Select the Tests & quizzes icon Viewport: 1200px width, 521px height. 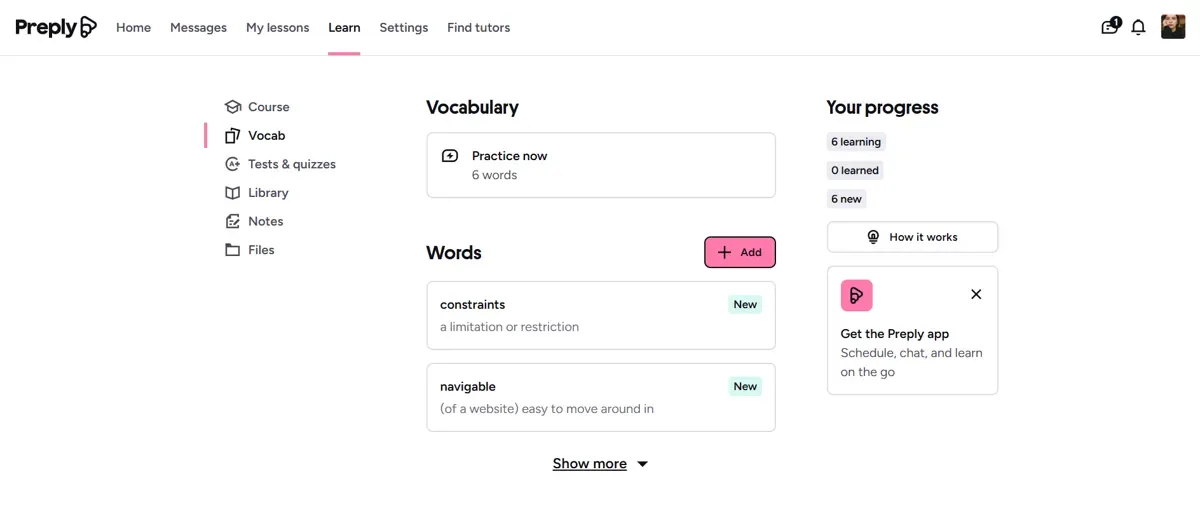233,164
